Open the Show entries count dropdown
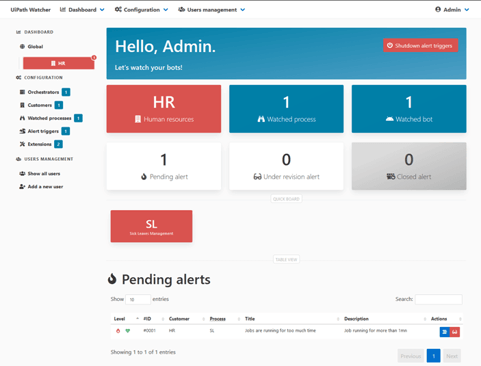This screenshot has width=481, height=366. [138, 299]
